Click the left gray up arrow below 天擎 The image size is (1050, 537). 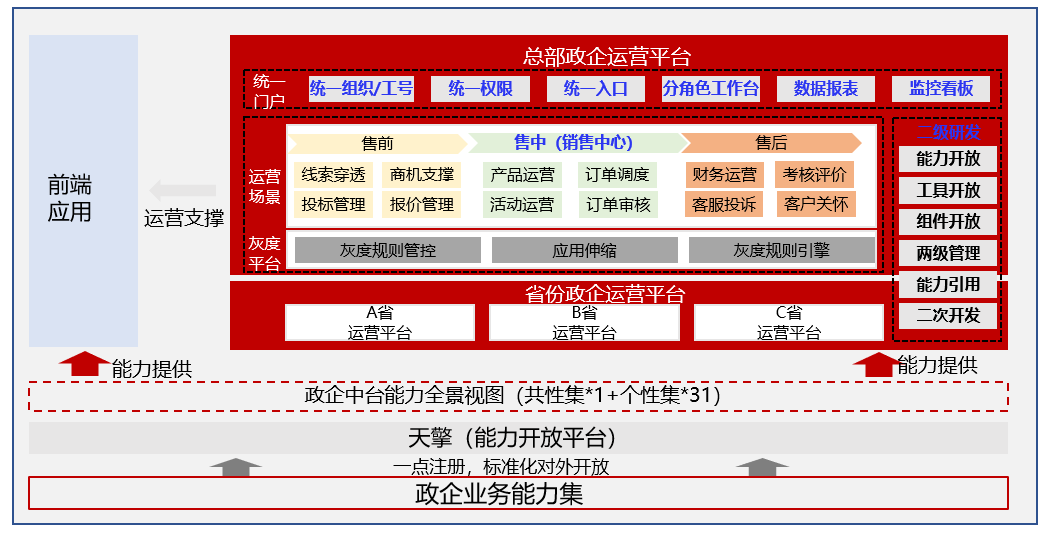(236, 465)
